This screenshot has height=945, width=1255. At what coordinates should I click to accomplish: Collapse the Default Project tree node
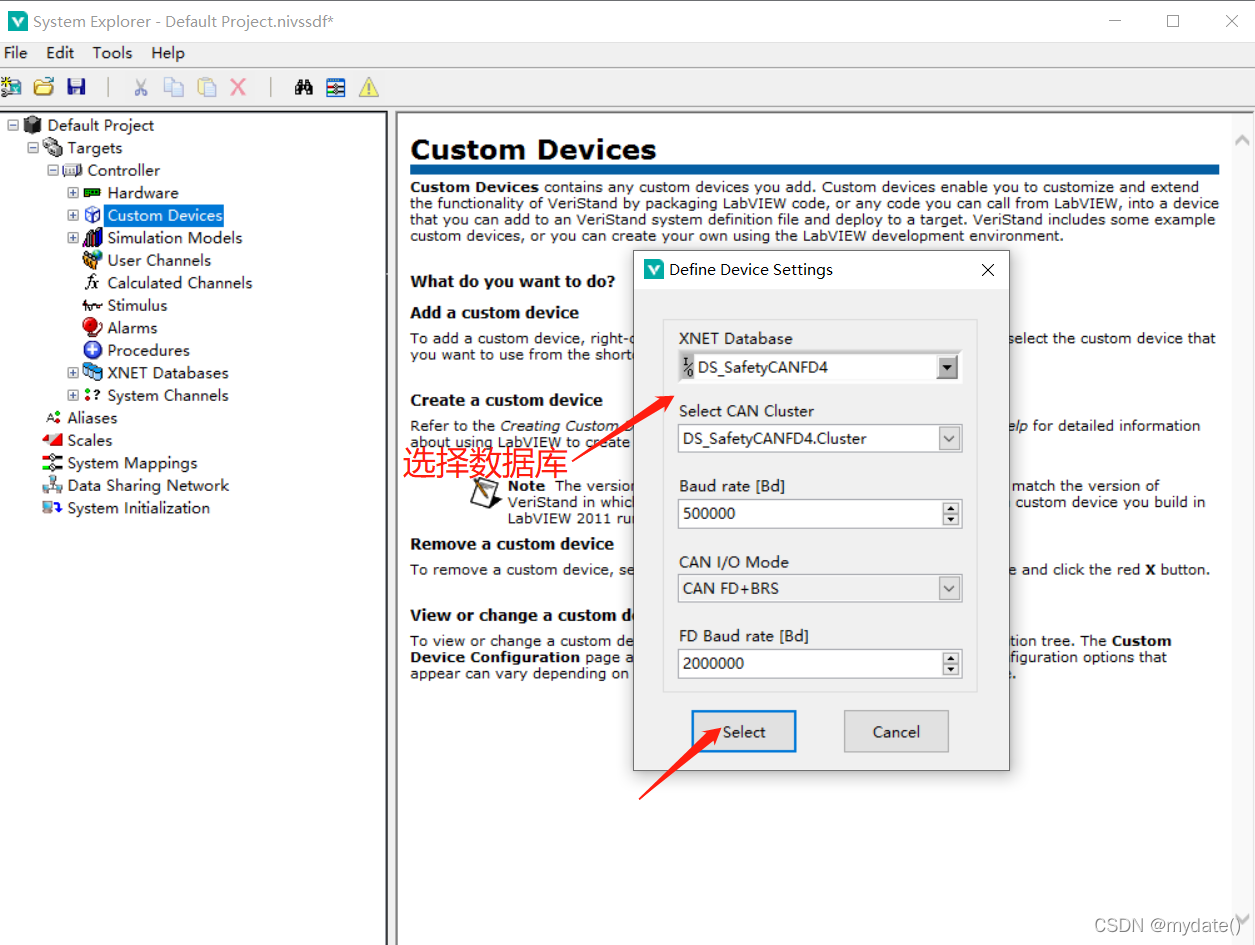point(13,125)
